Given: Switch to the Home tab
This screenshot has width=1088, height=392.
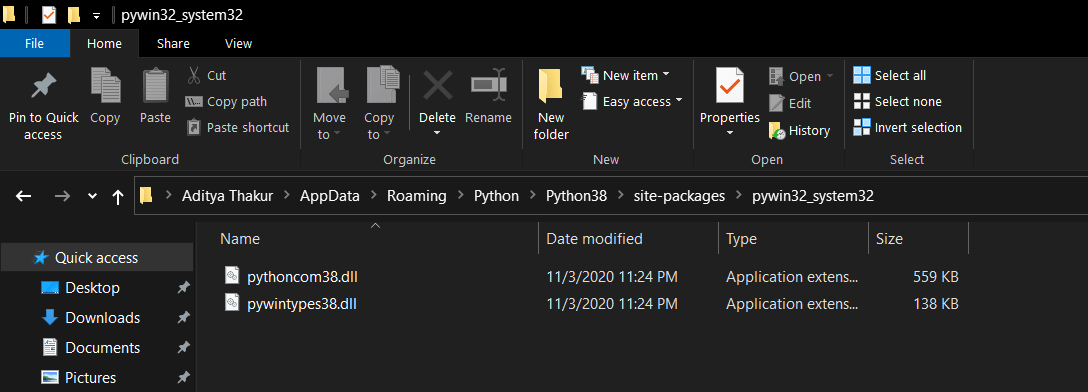Looking at the screenshot, I should pos(104,43).
